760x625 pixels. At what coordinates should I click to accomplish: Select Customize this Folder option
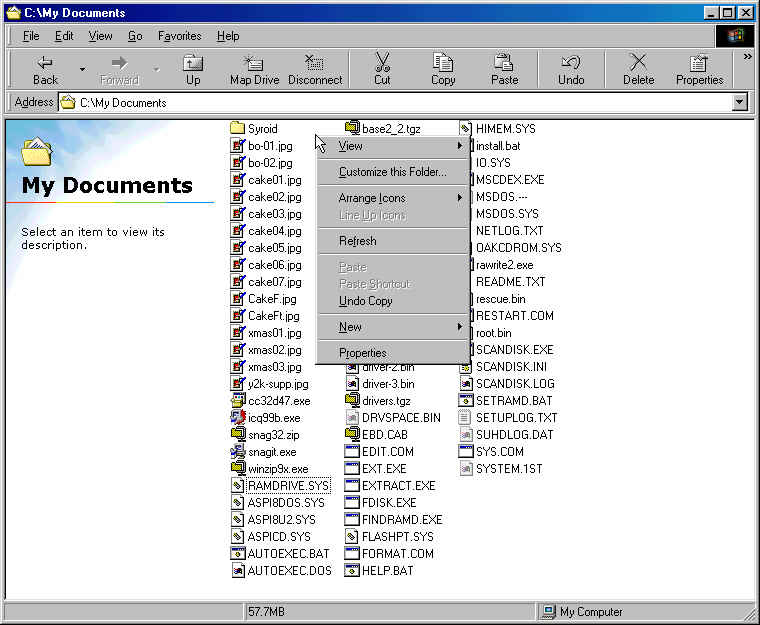point(392,172)
